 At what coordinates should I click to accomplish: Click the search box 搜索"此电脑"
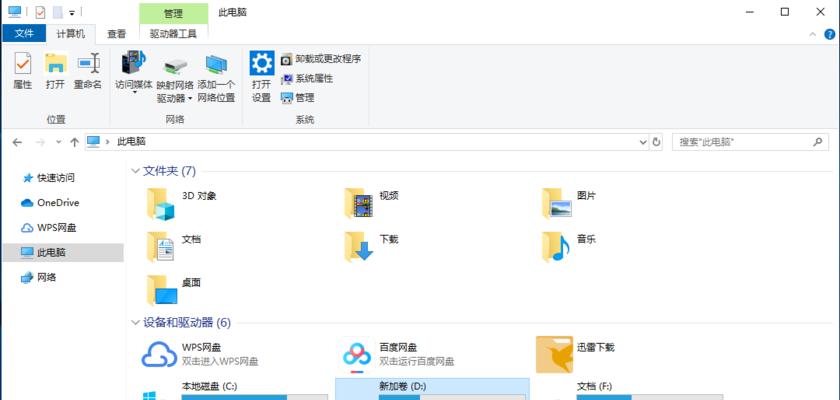tap(749, 142)
